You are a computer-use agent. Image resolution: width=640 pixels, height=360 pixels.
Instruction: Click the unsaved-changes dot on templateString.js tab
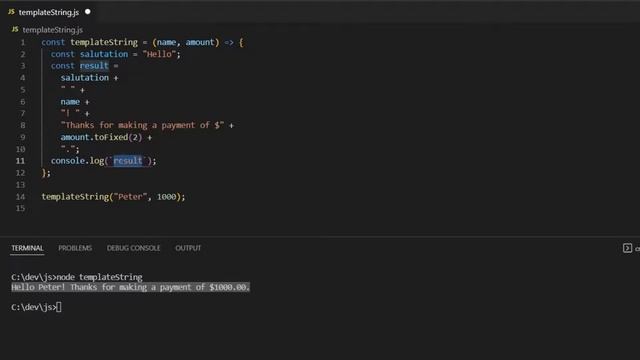88,12
